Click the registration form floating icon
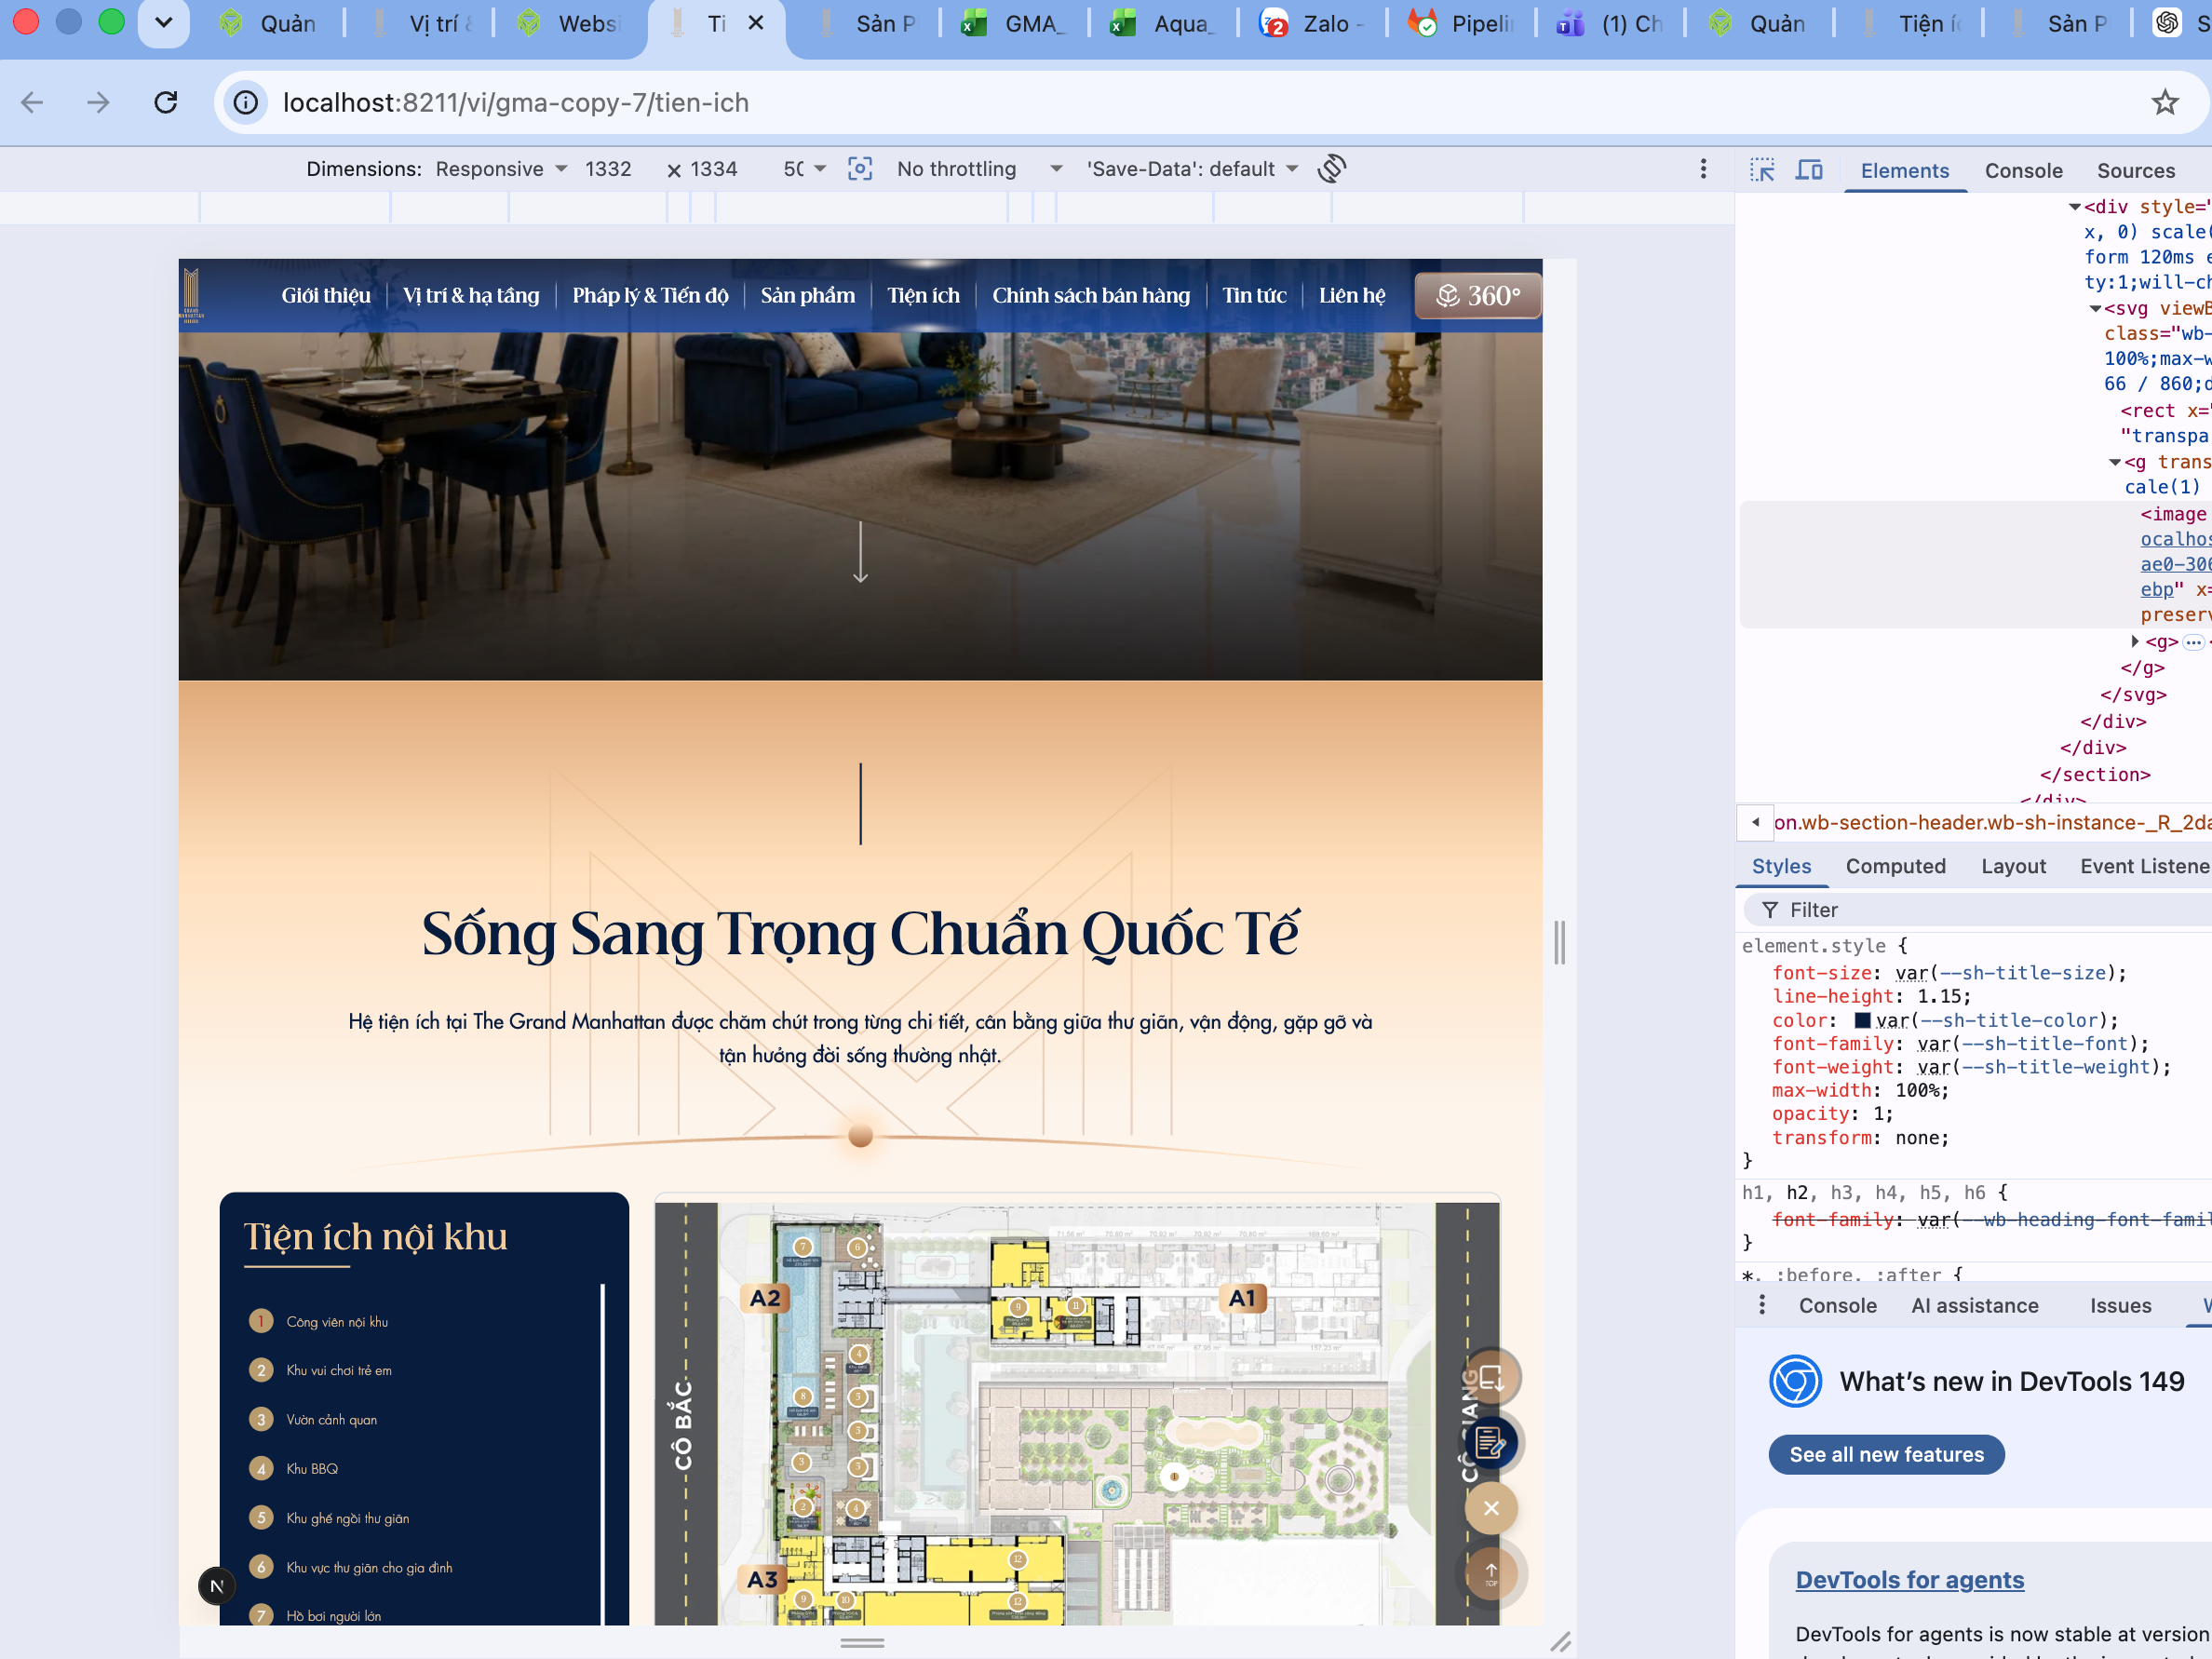The height and width of the screenshot is (1659, 2212). coord(1491,1443)
